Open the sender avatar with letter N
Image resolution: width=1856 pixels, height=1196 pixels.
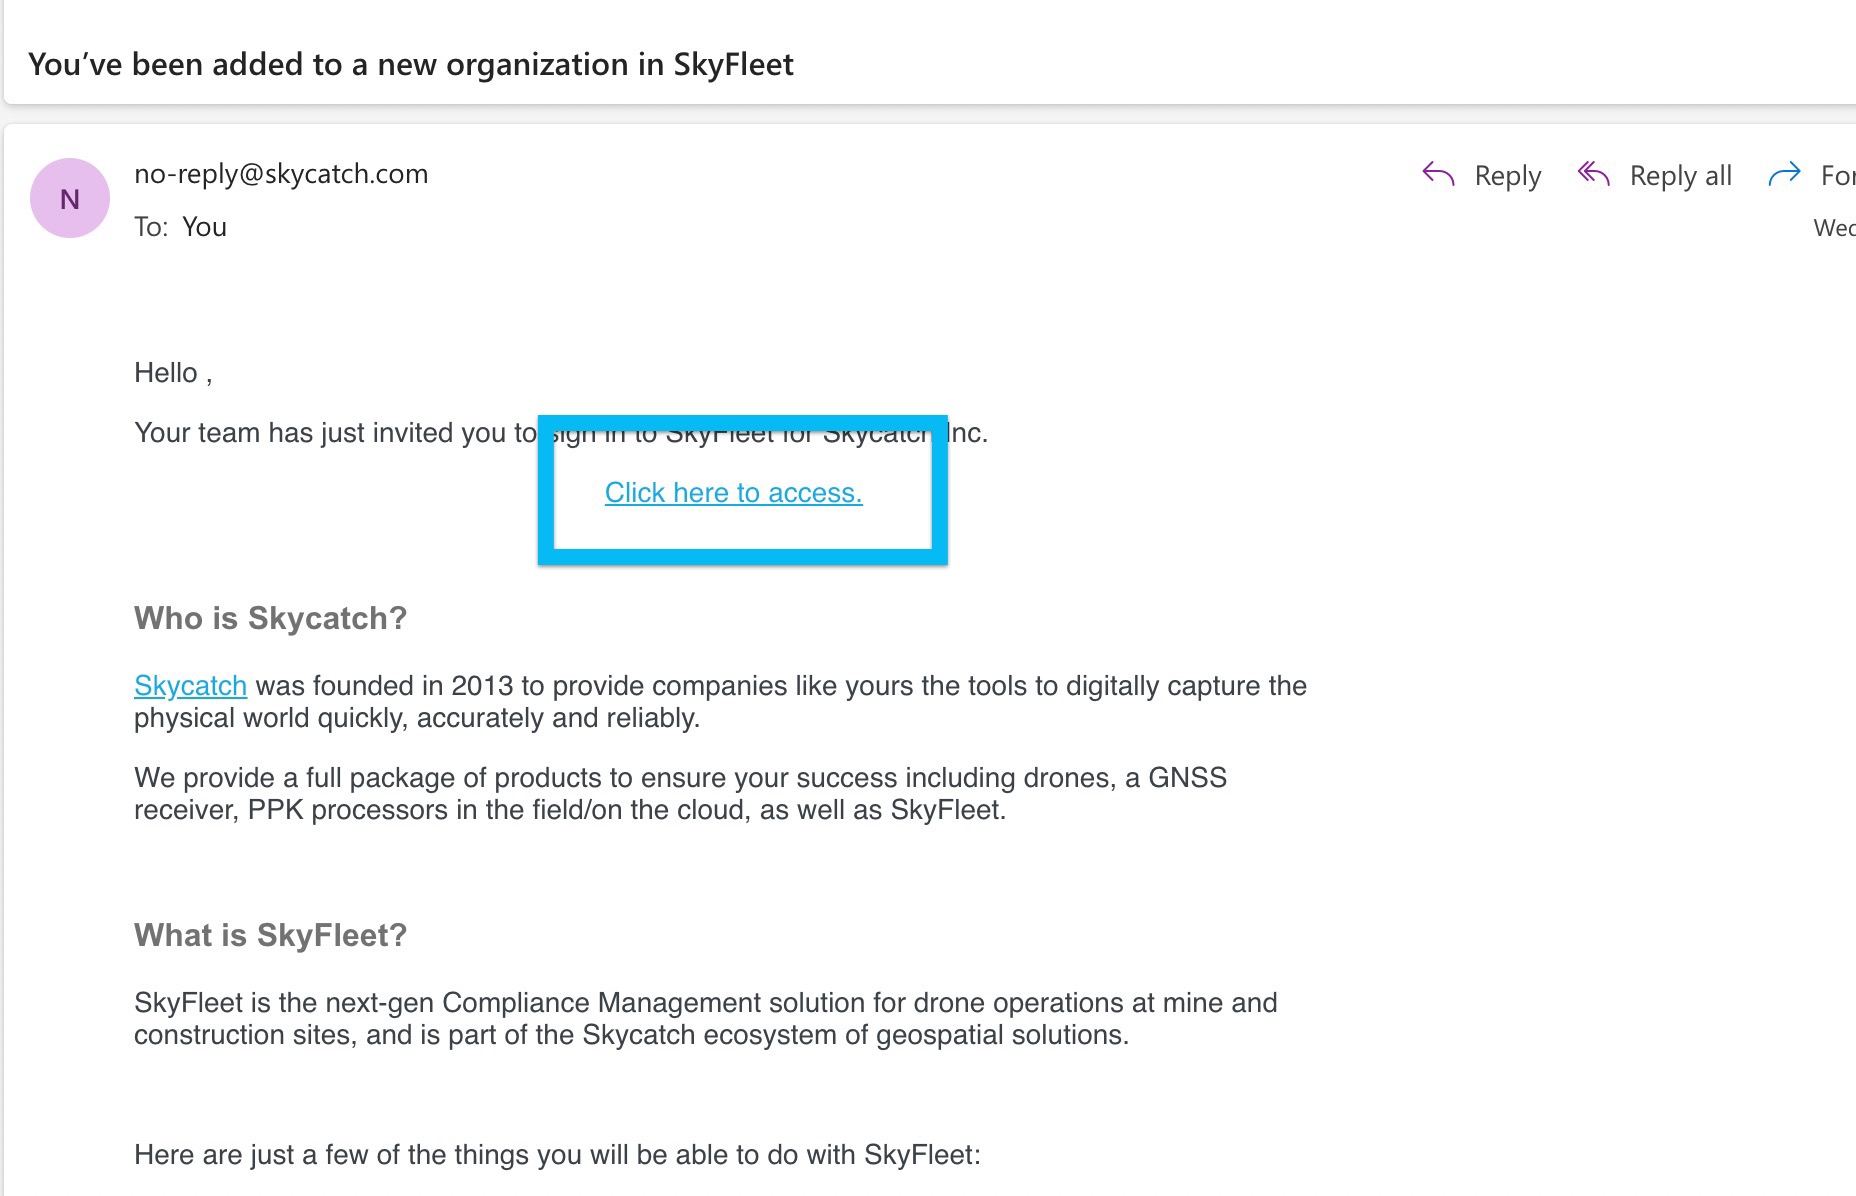[70, 198]
